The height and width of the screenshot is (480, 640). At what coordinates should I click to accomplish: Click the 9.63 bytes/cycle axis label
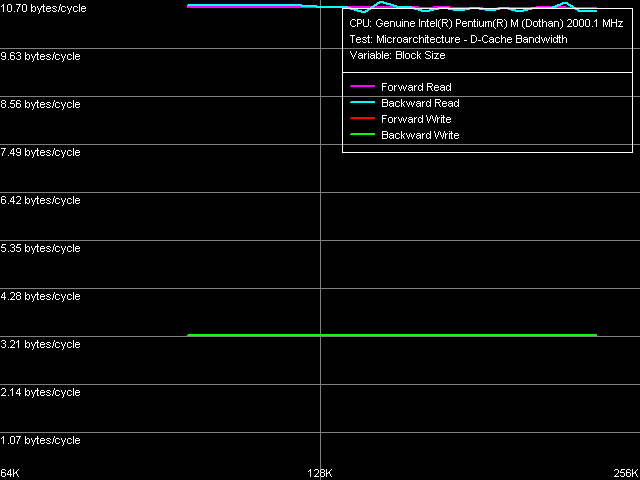40,56
